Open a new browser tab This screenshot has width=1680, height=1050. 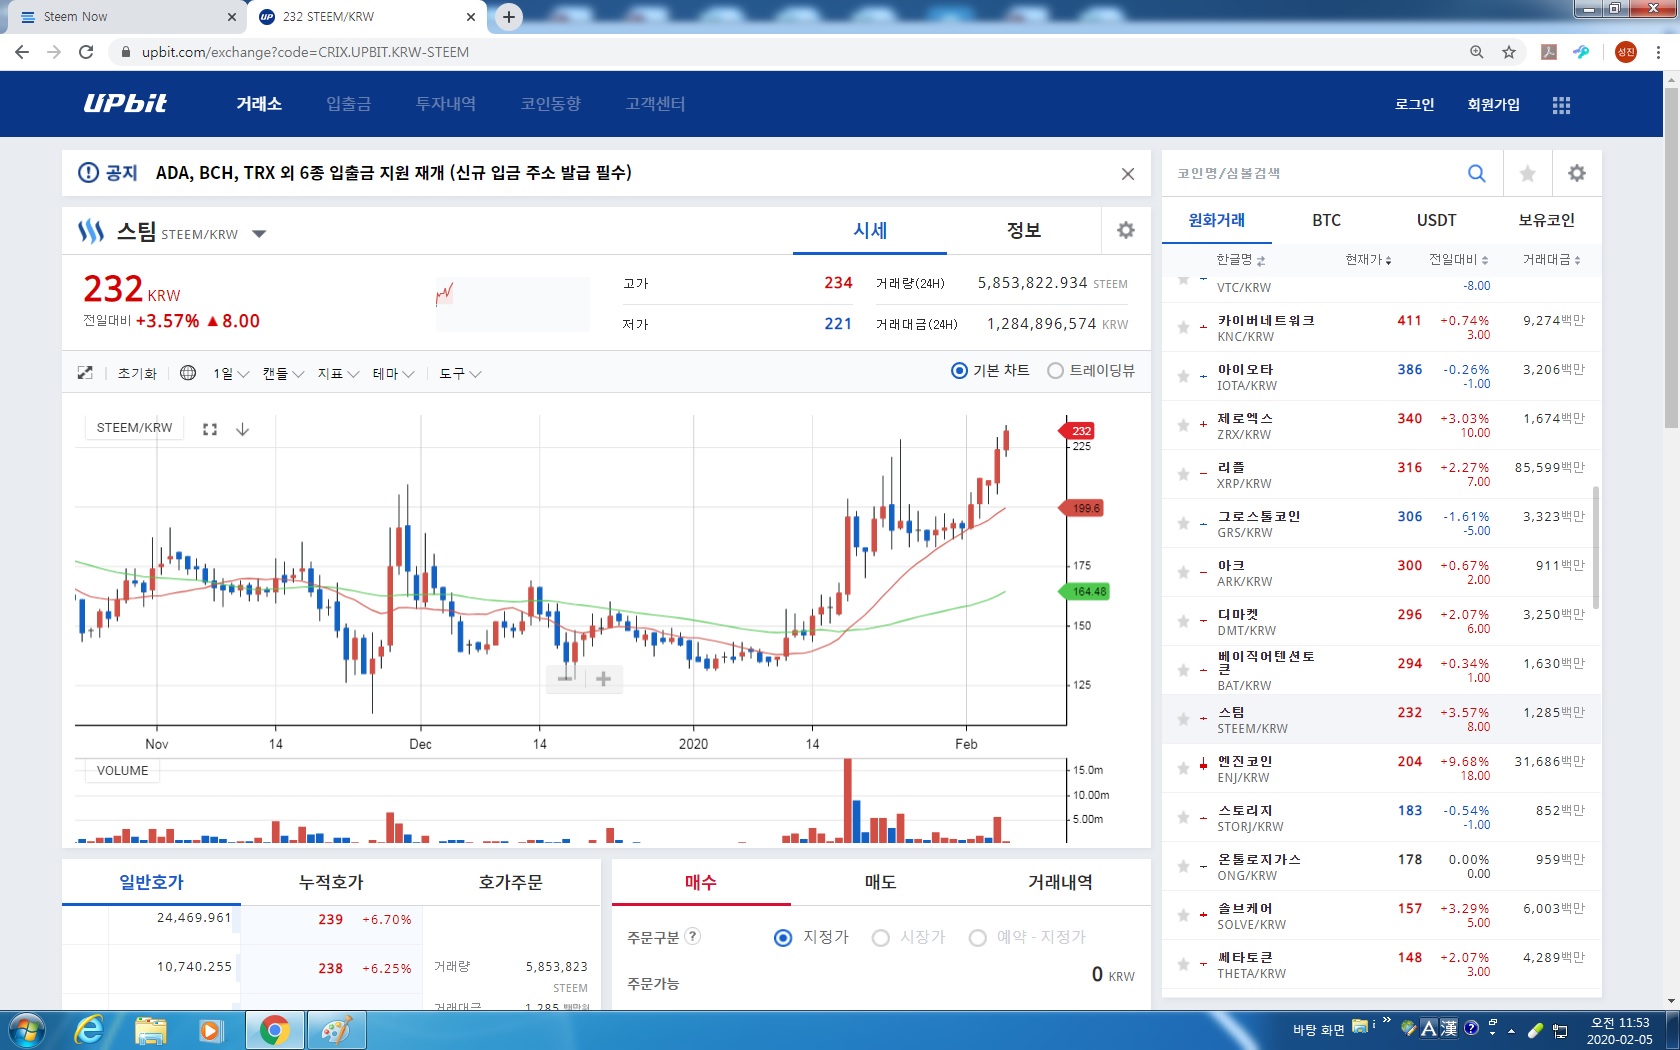click(509, 17)
